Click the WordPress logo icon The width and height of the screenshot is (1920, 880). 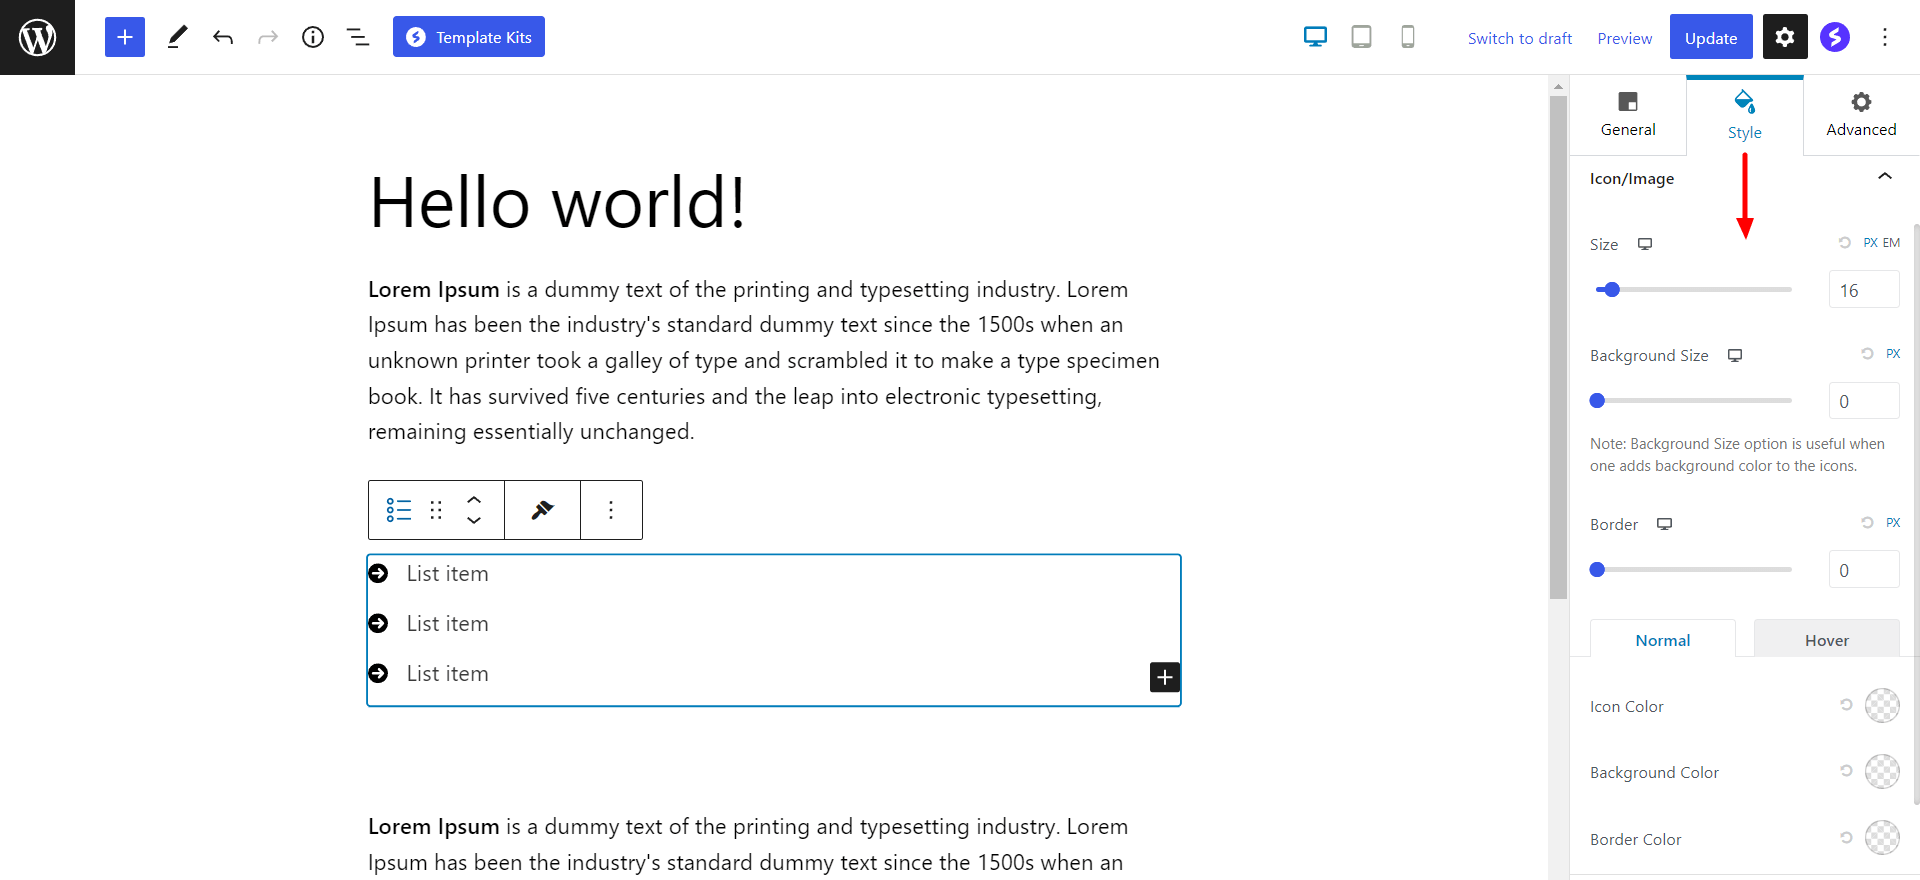point(37,37)
